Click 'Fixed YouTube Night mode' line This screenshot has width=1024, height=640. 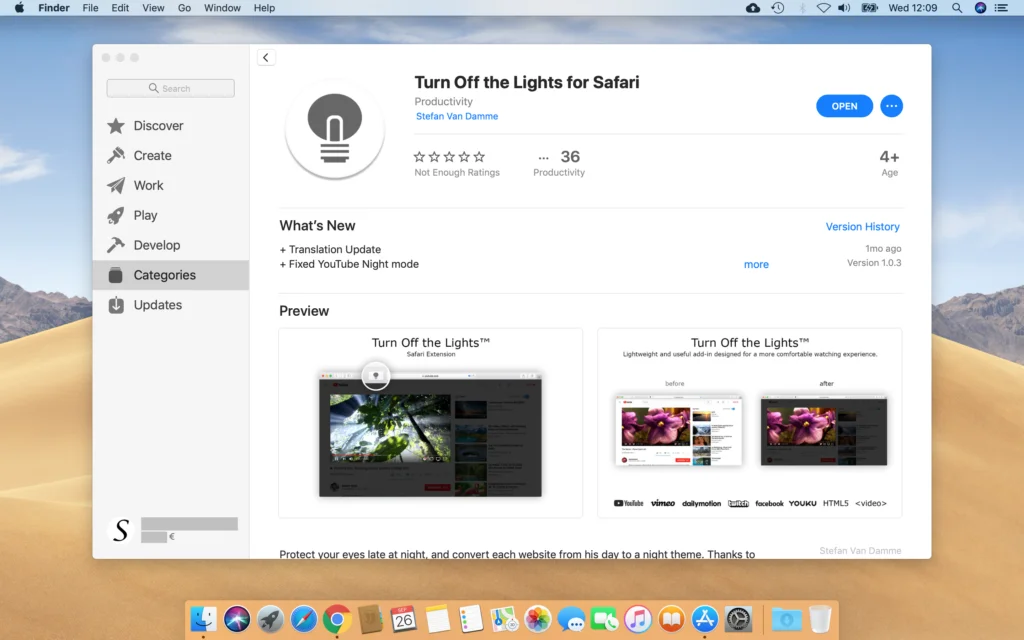click(x=349, y=264)
